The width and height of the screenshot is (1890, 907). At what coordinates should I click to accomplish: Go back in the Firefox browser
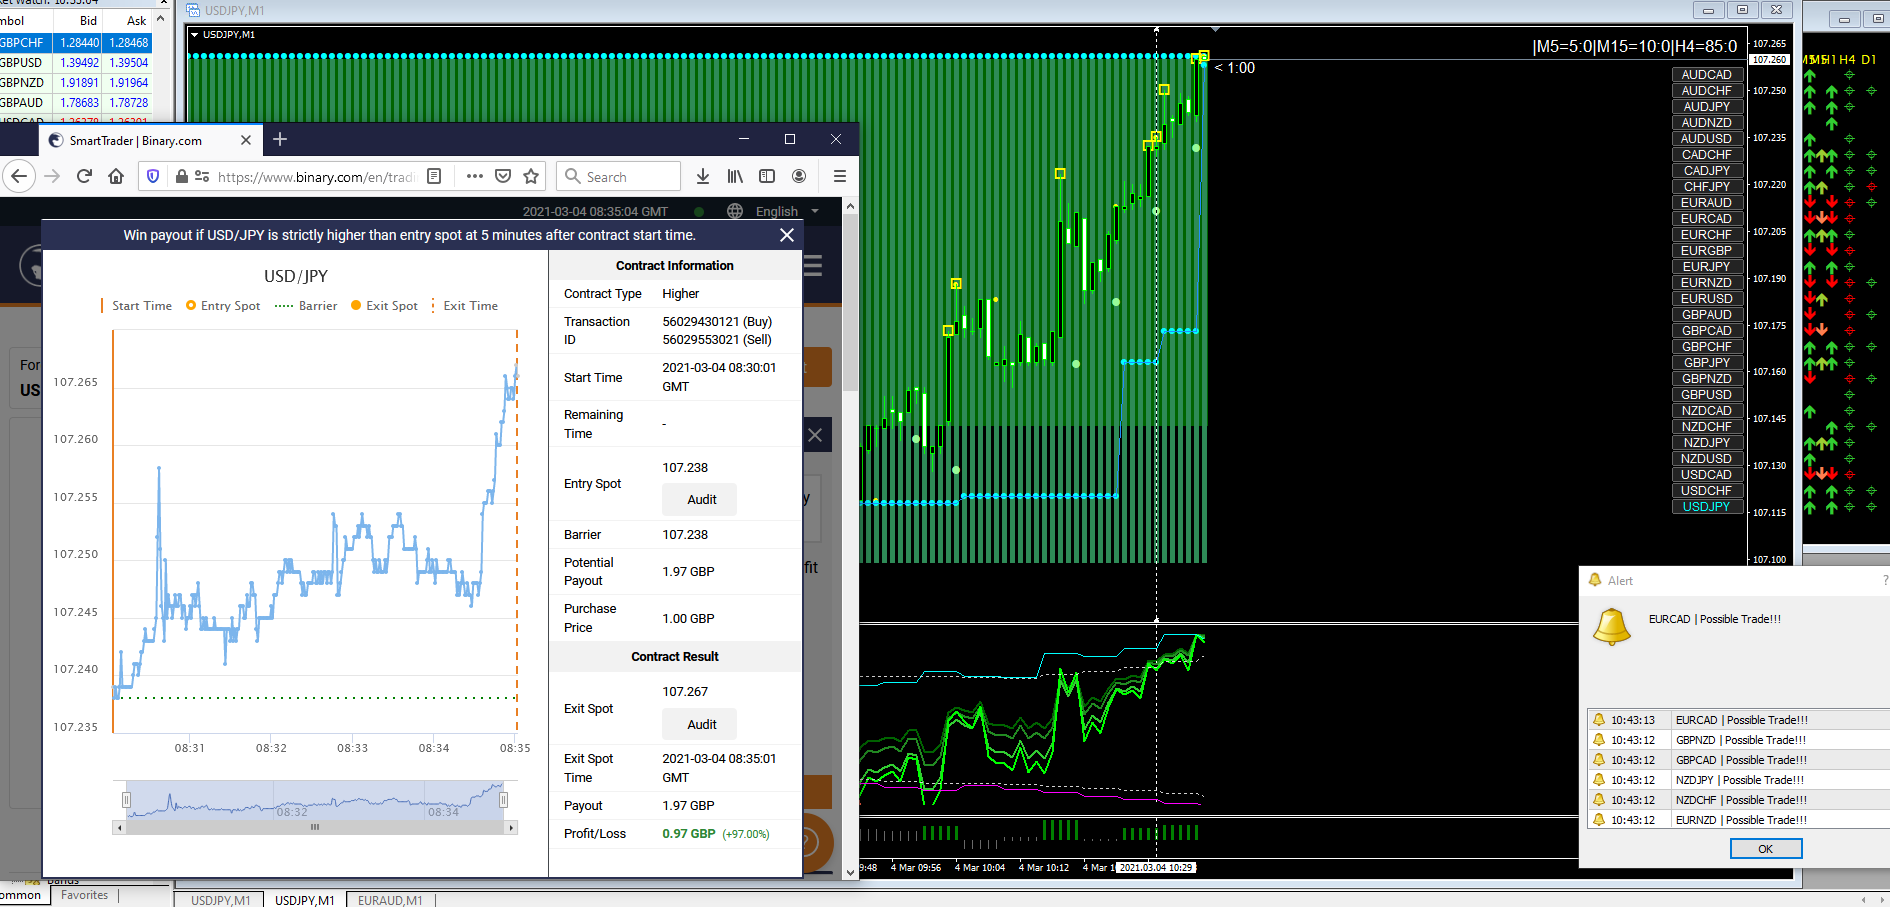point(19,176)
